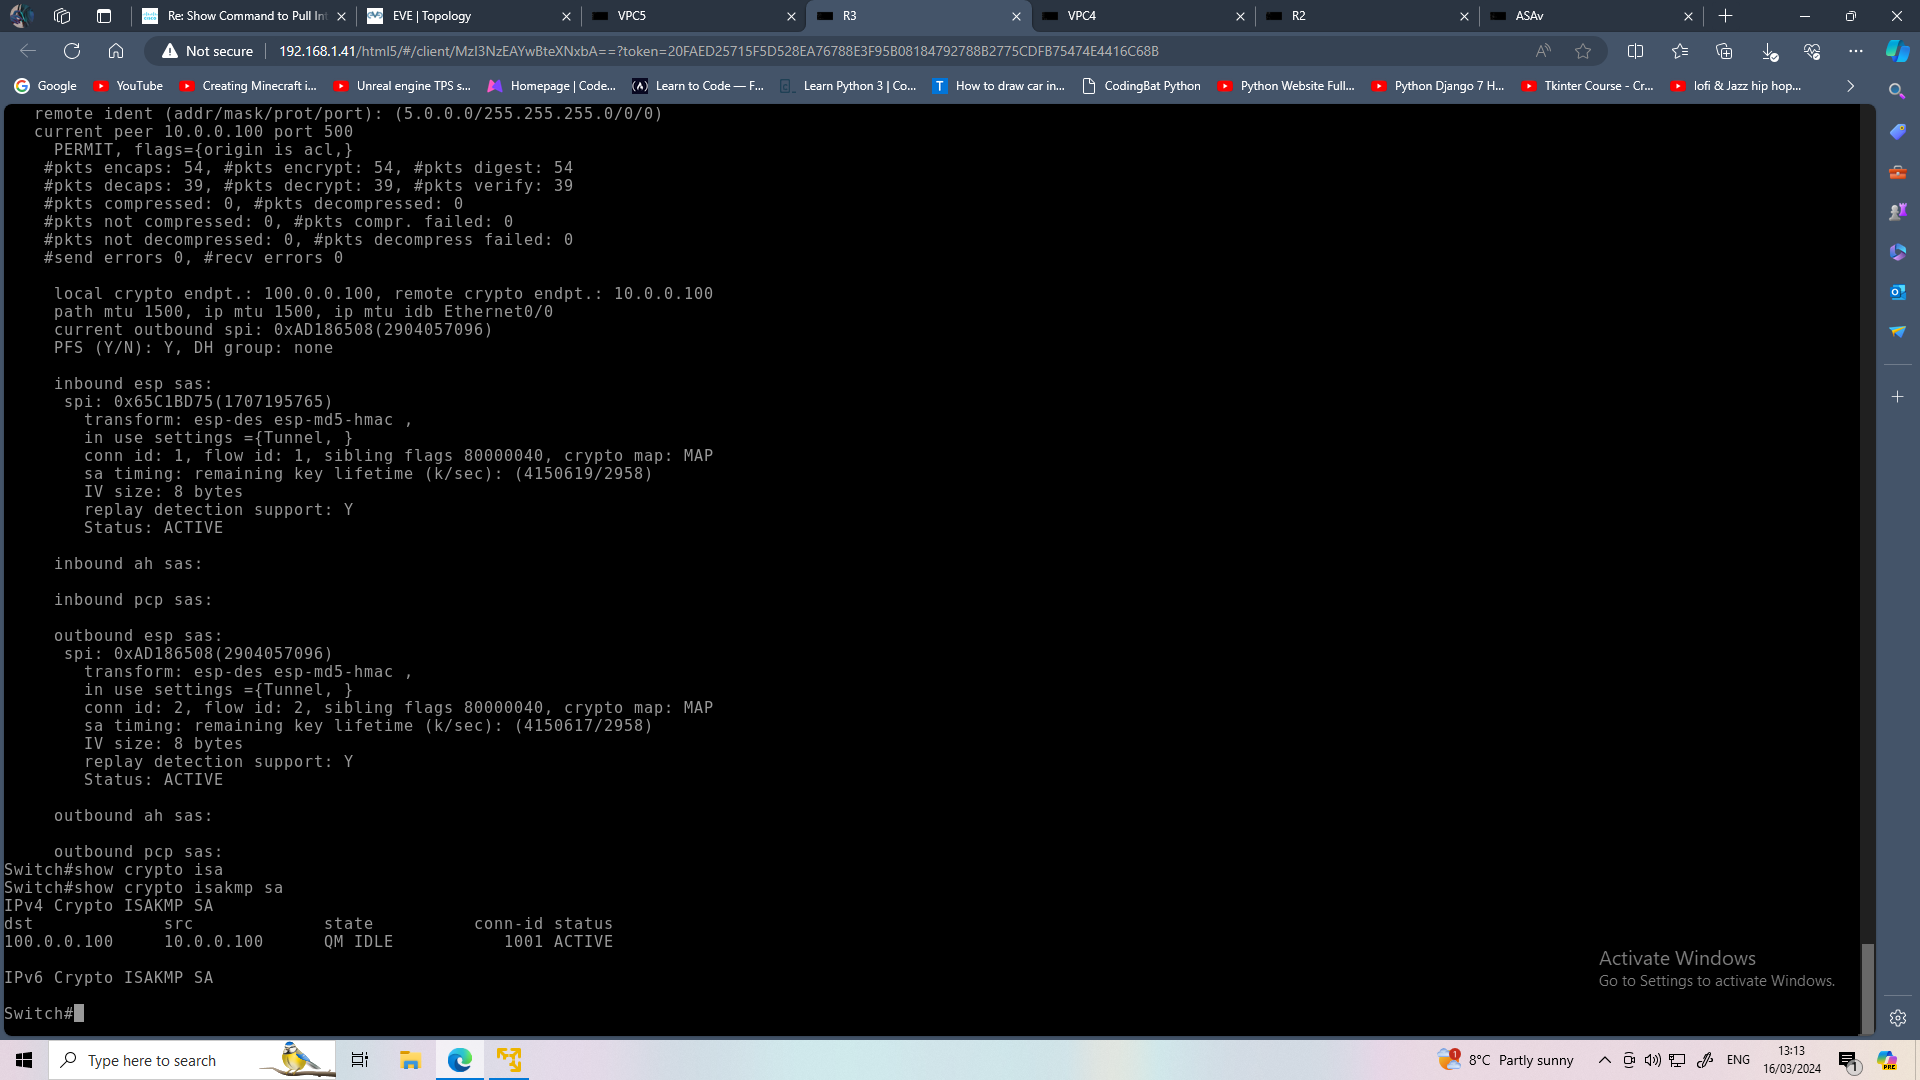Open split screen view
This screenshot has width=1920, height=1080.
[x=1636, y=51]
